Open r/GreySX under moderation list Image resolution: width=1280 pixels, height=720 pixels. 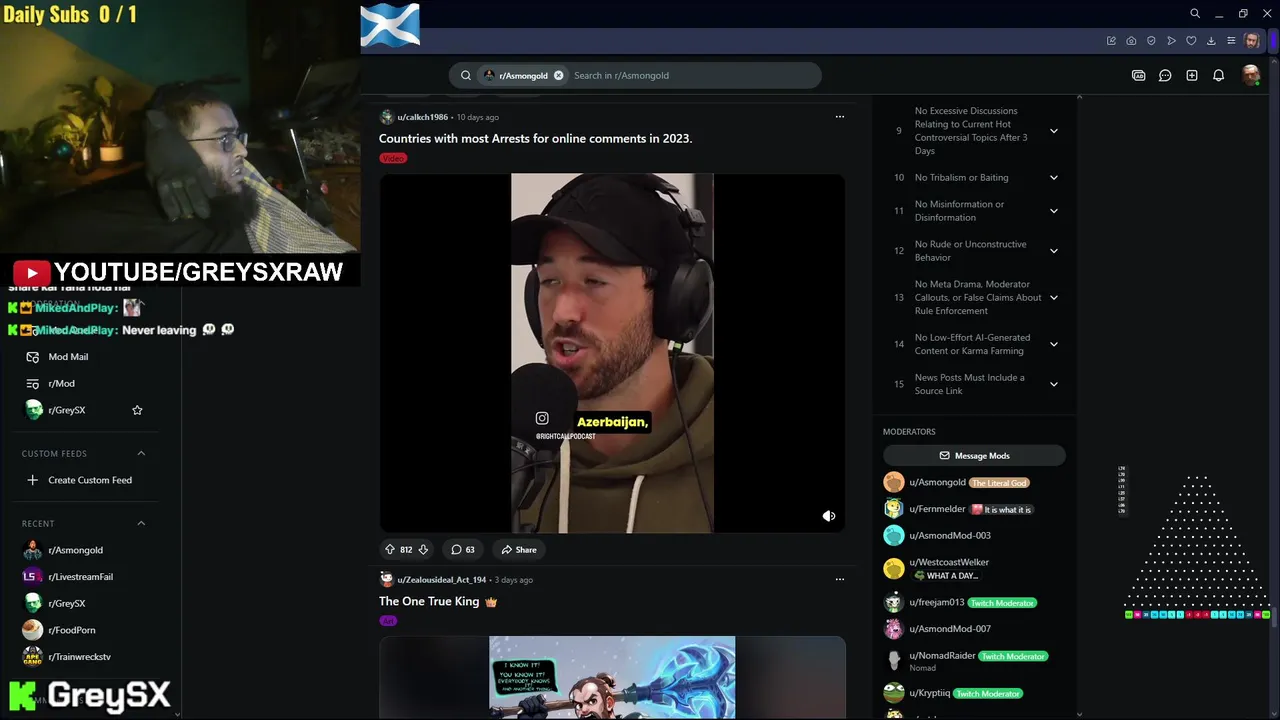67,410
